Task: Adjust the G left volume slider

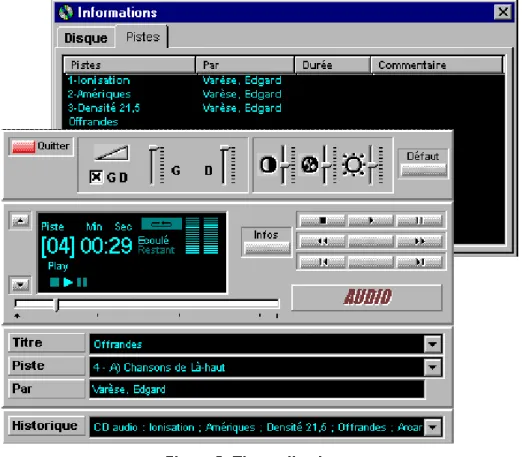Action: point(153,165)
